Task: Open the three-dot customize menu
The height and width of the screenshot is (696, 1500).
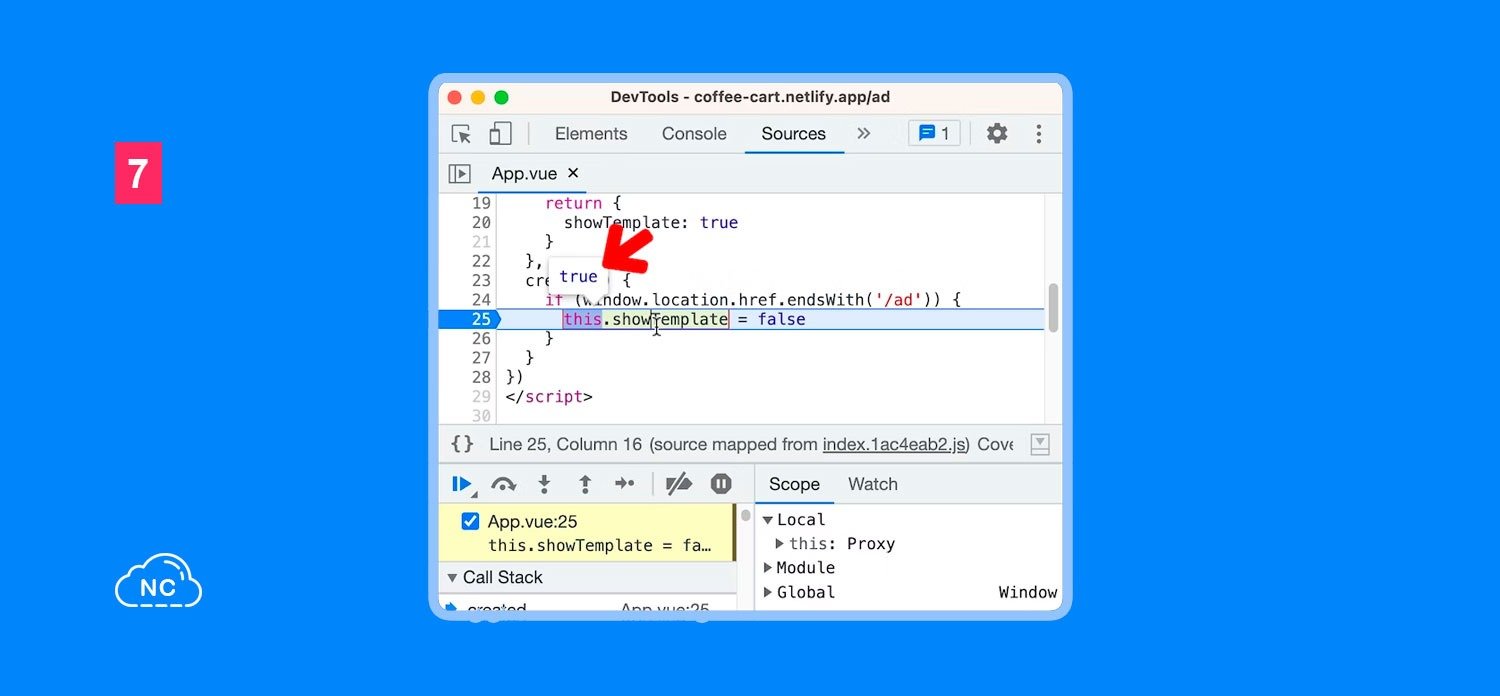Action: tap(1039, 134)
